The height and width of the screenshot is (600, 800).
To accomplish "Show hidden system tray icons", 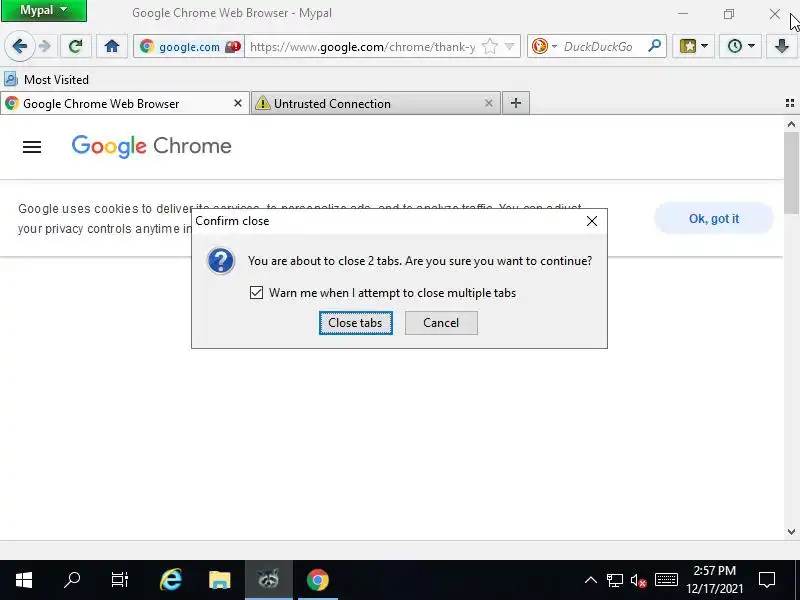I will click(x=591, y=580).
